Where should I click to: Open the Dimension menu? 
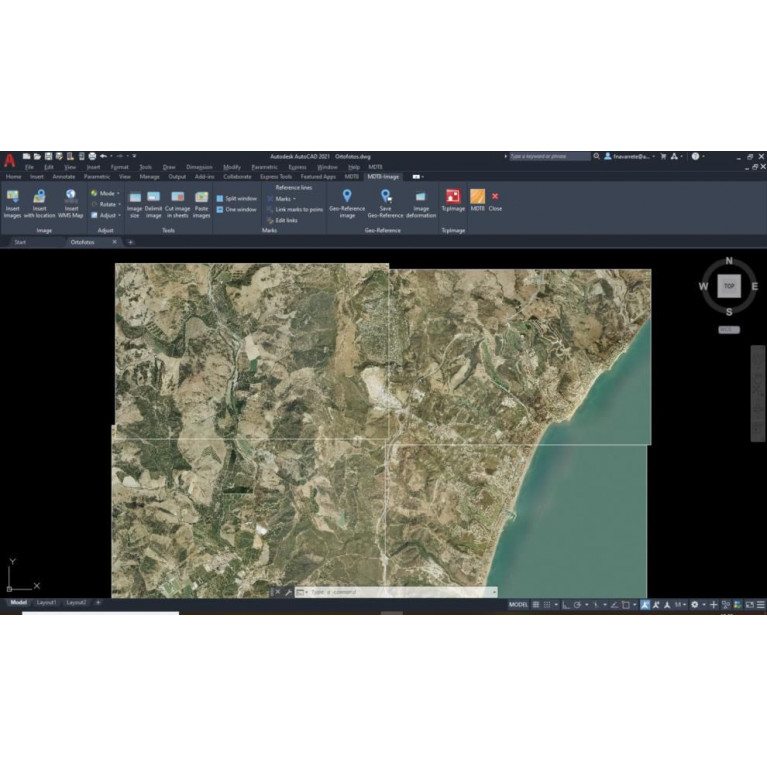[x=198, y=167]
